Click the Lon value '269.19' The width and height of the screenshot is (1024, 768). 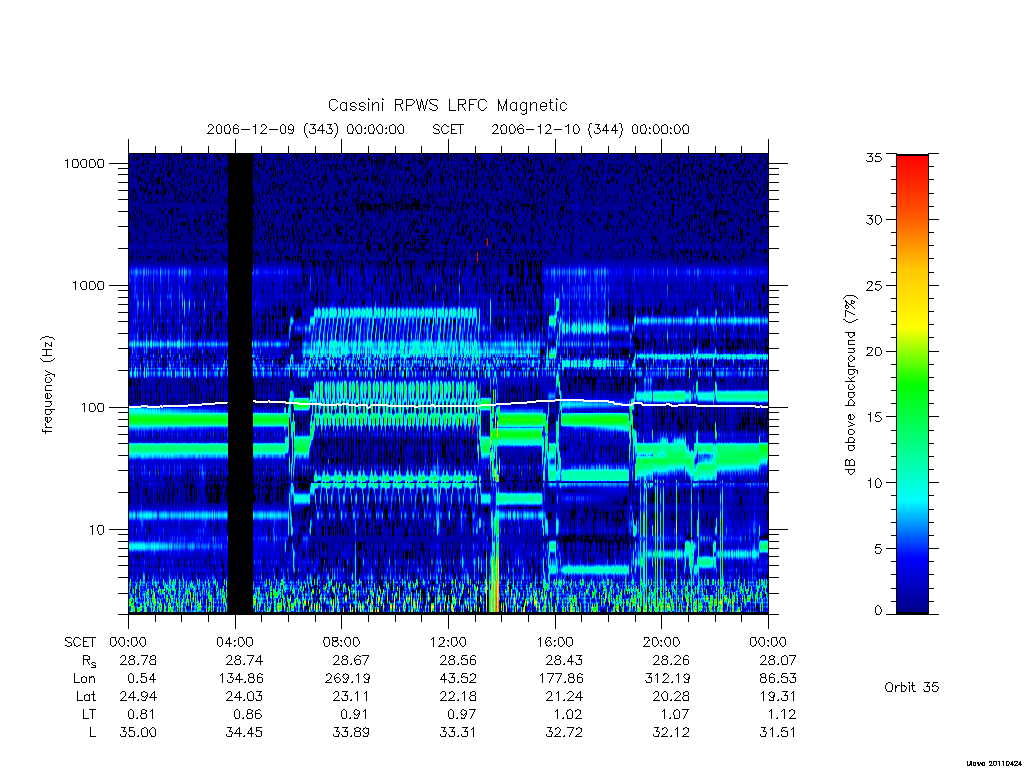[x=347, y=679]
